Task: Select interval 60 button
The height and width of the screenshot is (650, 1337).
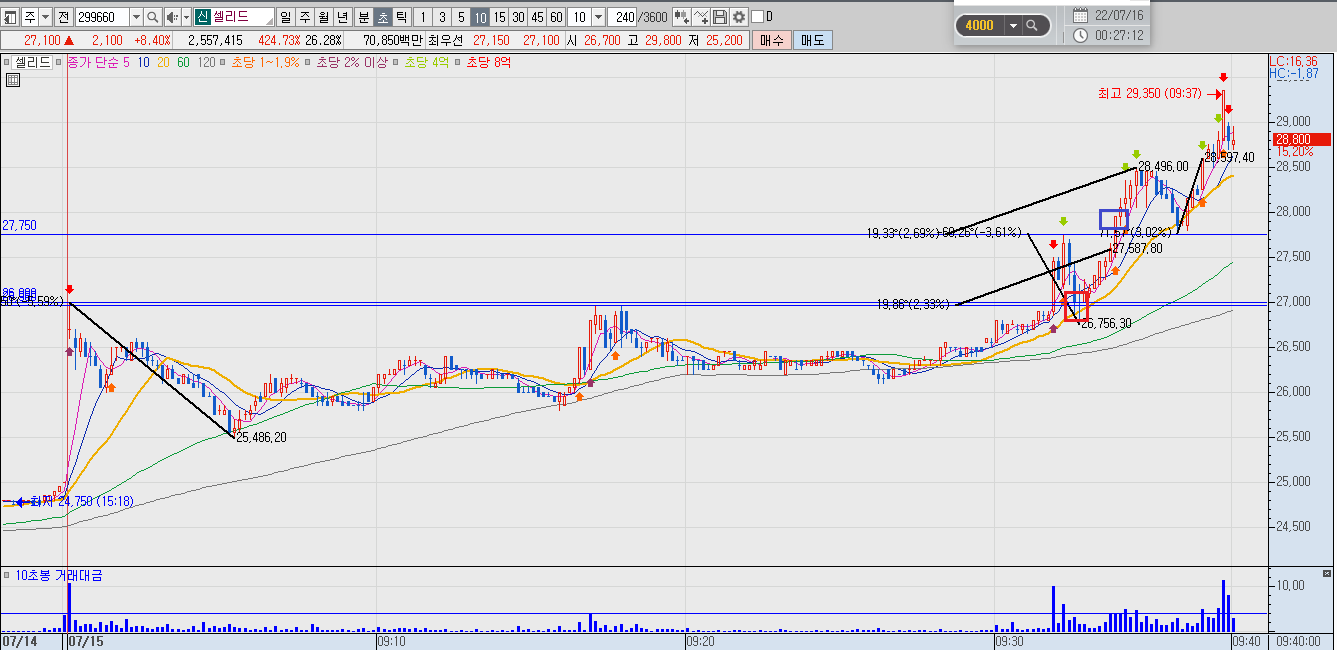Action: (556, 17)
